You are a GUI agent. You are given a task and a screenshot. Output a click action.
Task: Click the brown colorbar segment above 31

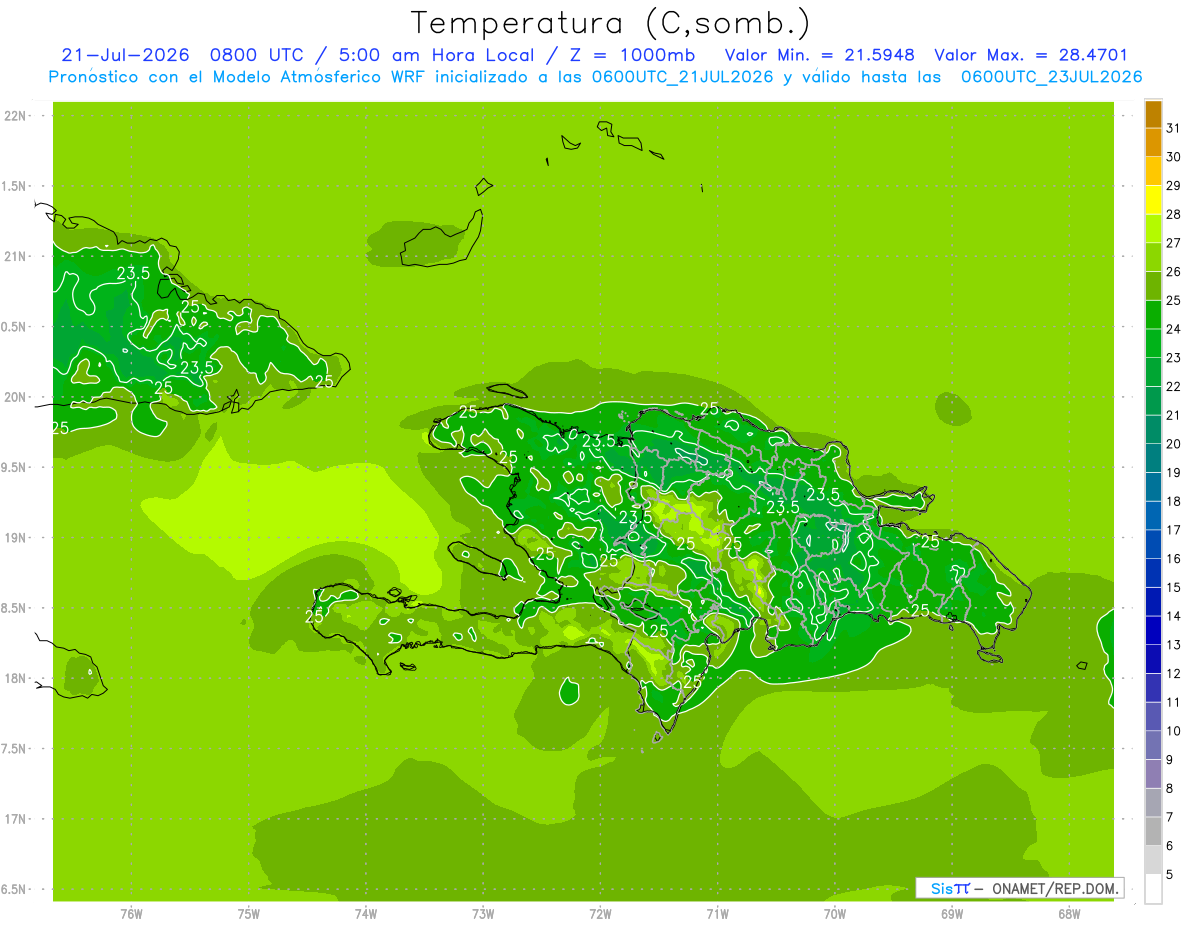pos(1153,114)
